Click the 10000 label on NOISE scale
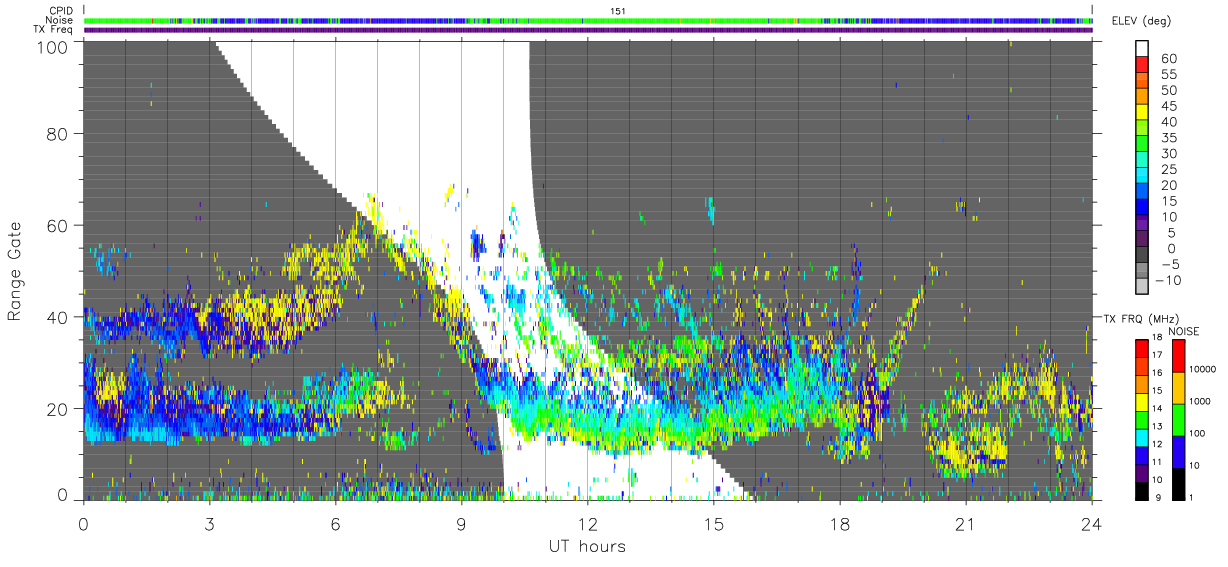Image resolution: width=1228 pixels, height=567 pixels. pos(1202,370)
